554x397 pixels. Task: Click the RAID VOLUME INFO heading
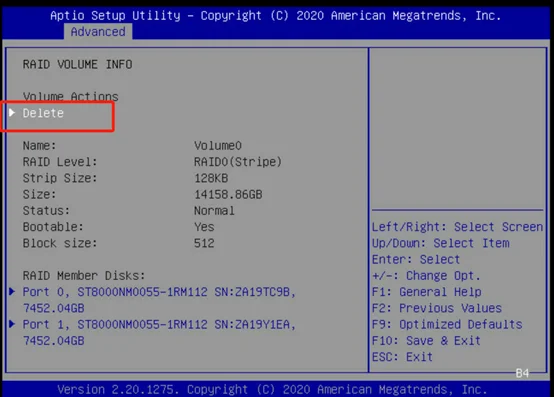(77, 64)
